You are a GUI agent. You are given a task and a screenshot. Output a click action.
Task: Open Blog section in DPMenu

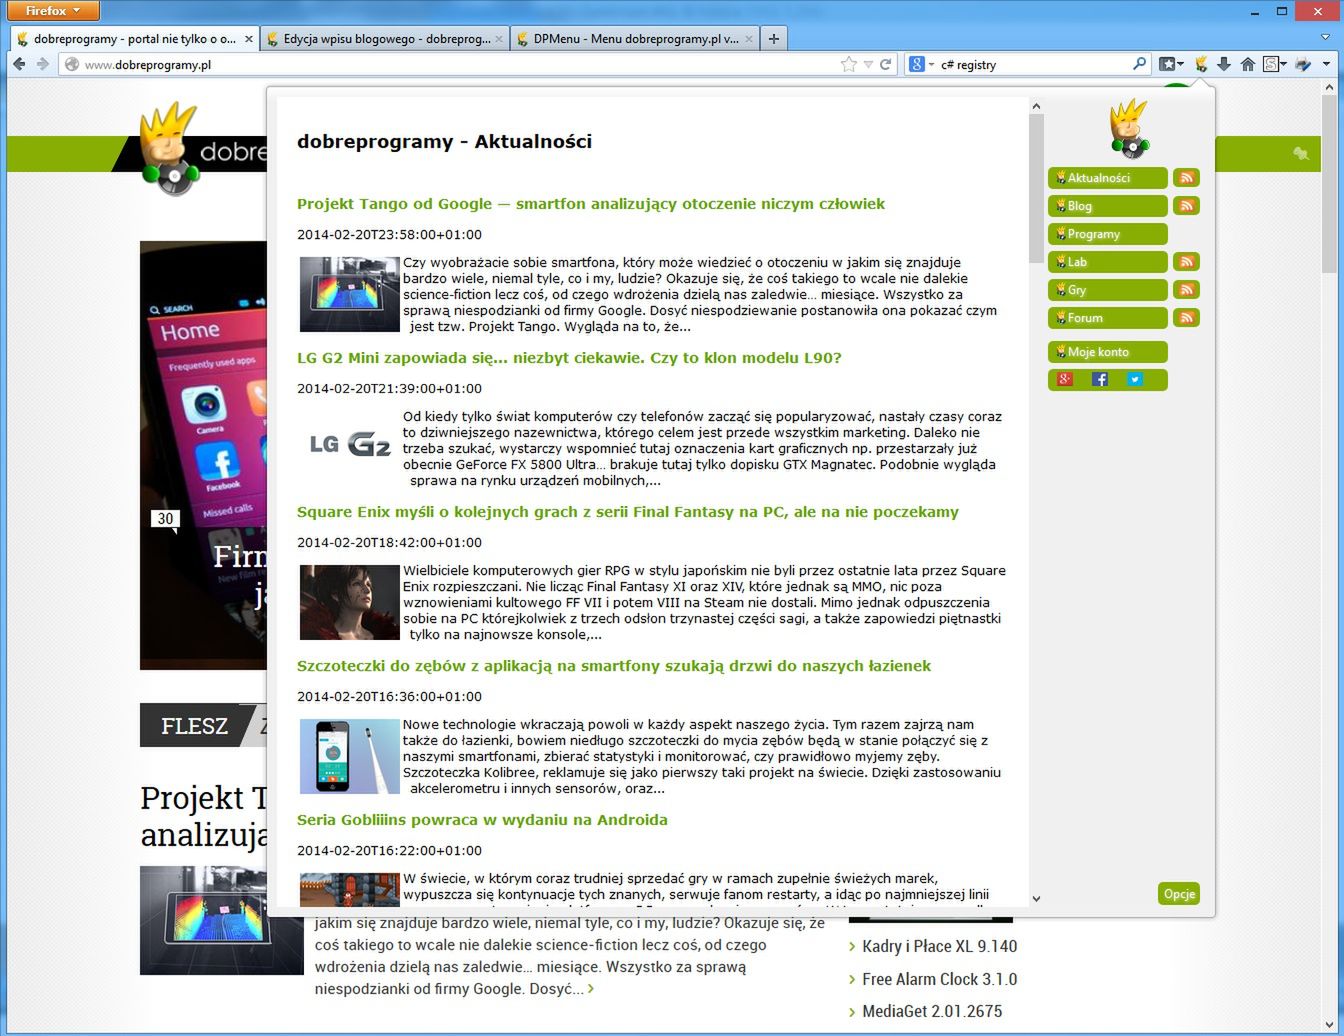tap(1107, 206)
